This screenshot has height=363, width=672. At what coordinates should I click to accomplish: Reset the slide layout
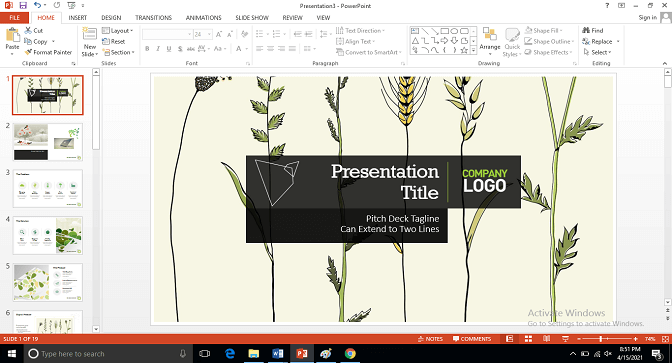pyautogui.click(x=114, y=42)
